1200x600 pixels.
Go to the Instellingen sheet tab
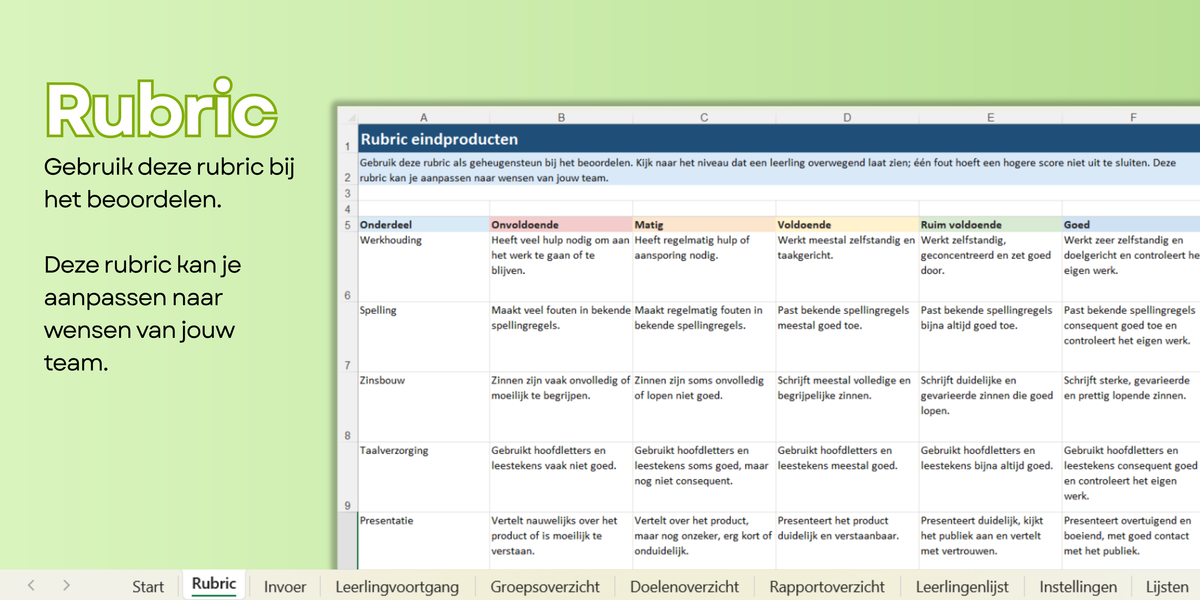point(1078,587)
